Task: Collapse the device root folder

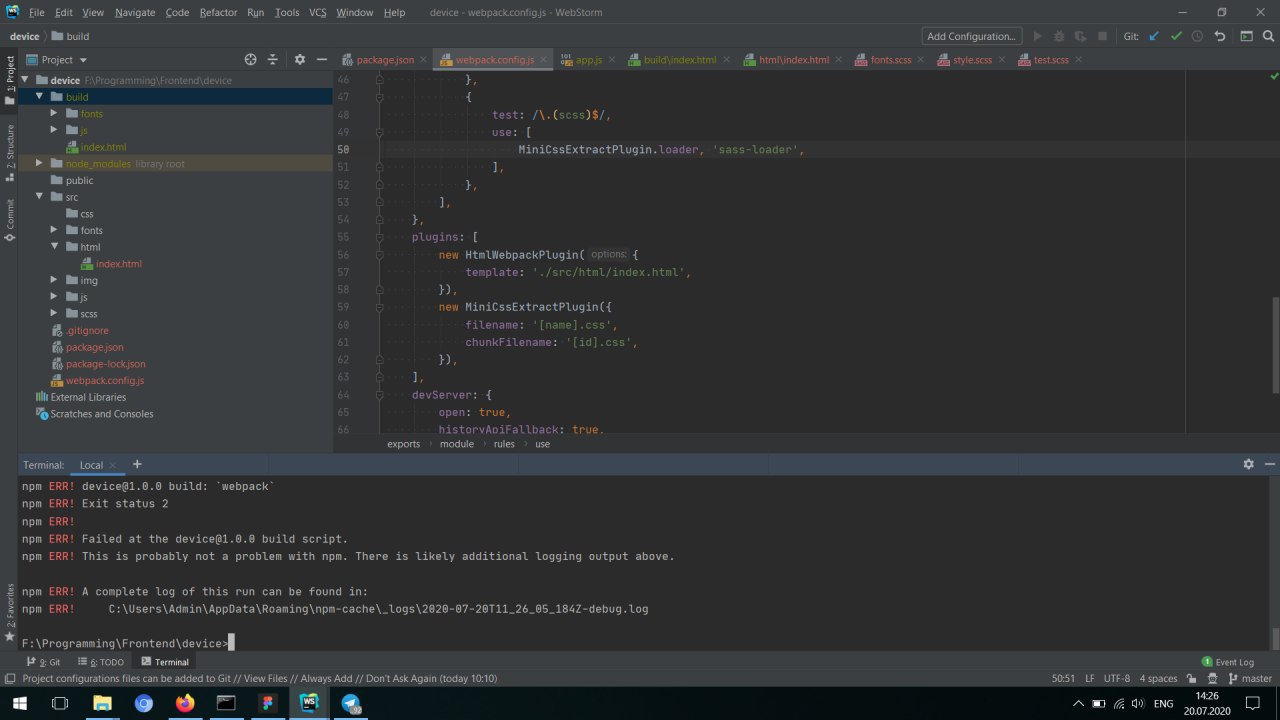Action: coord(25,80)
